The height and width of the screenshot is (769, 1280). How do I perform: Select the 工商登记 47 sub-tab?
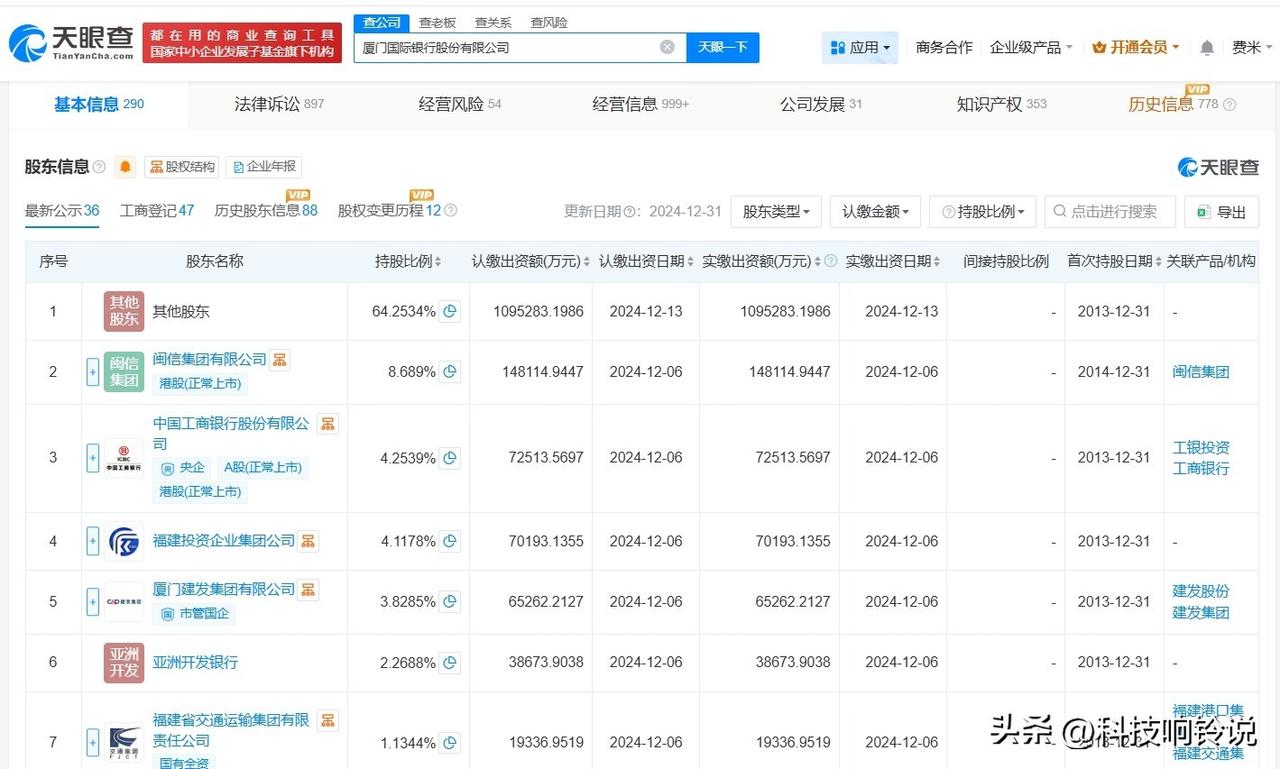[157, 211]
